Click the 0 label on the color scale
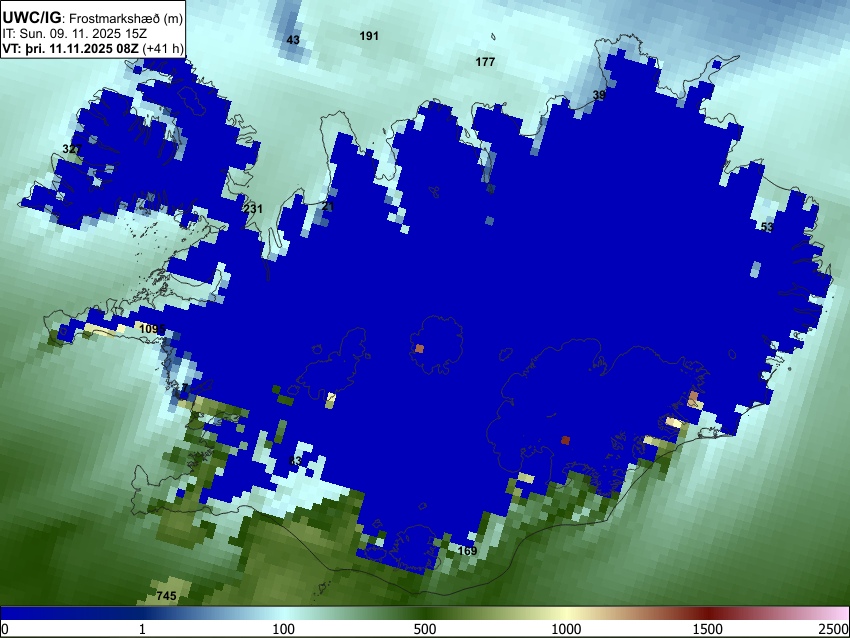The height and width of the screenshot is (638, 850). click(x=5, y=629)
